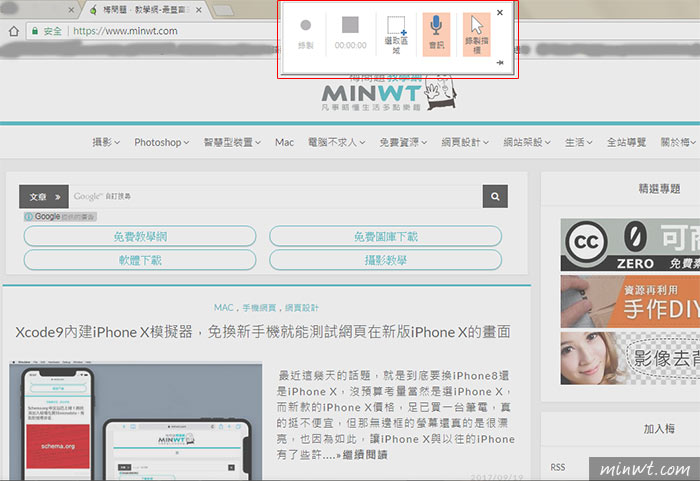
Task: Open a new browser tab
Action: [222, 10]
